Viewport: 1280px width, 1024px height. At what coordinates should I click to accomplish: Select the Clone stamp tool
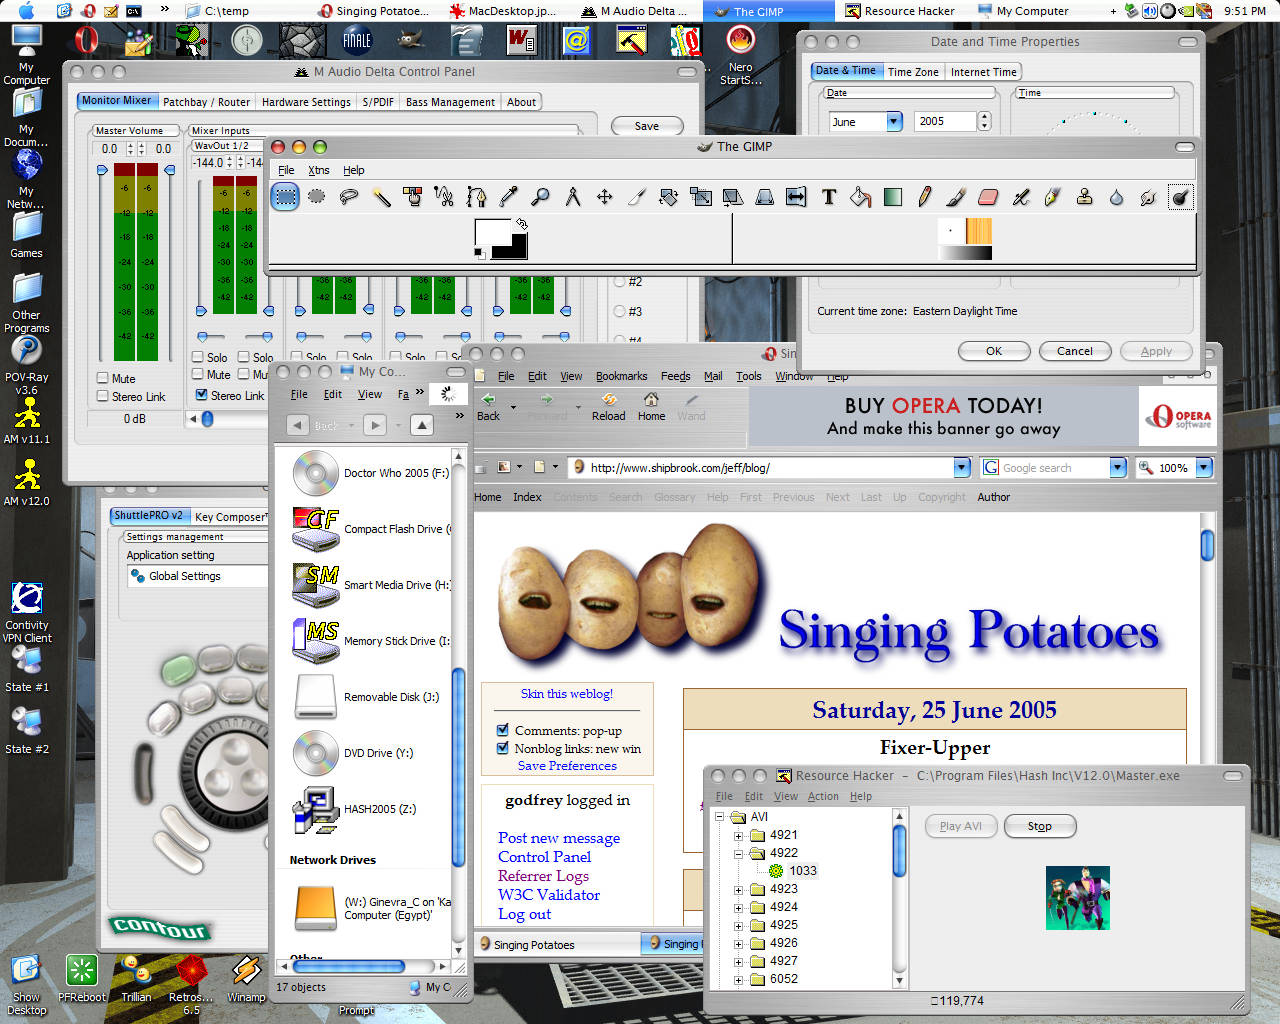pyautogui.click(x=1085, y=197)
